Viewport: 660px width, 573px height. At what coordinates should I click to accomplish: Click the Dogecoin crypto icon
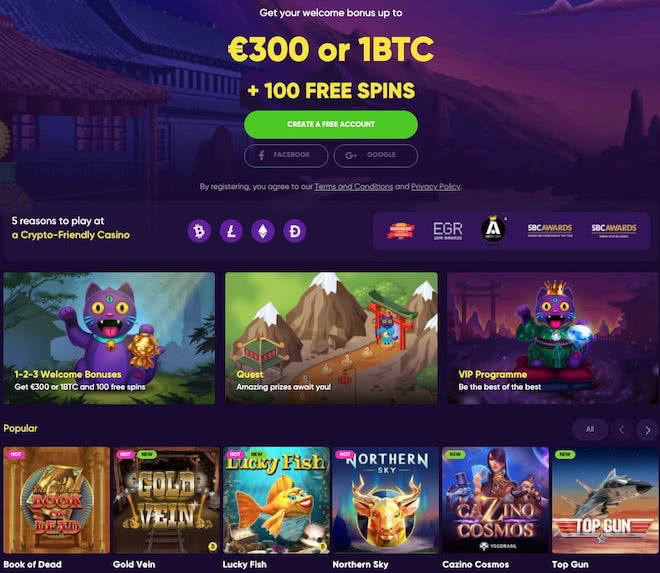(x=295, y=231)
